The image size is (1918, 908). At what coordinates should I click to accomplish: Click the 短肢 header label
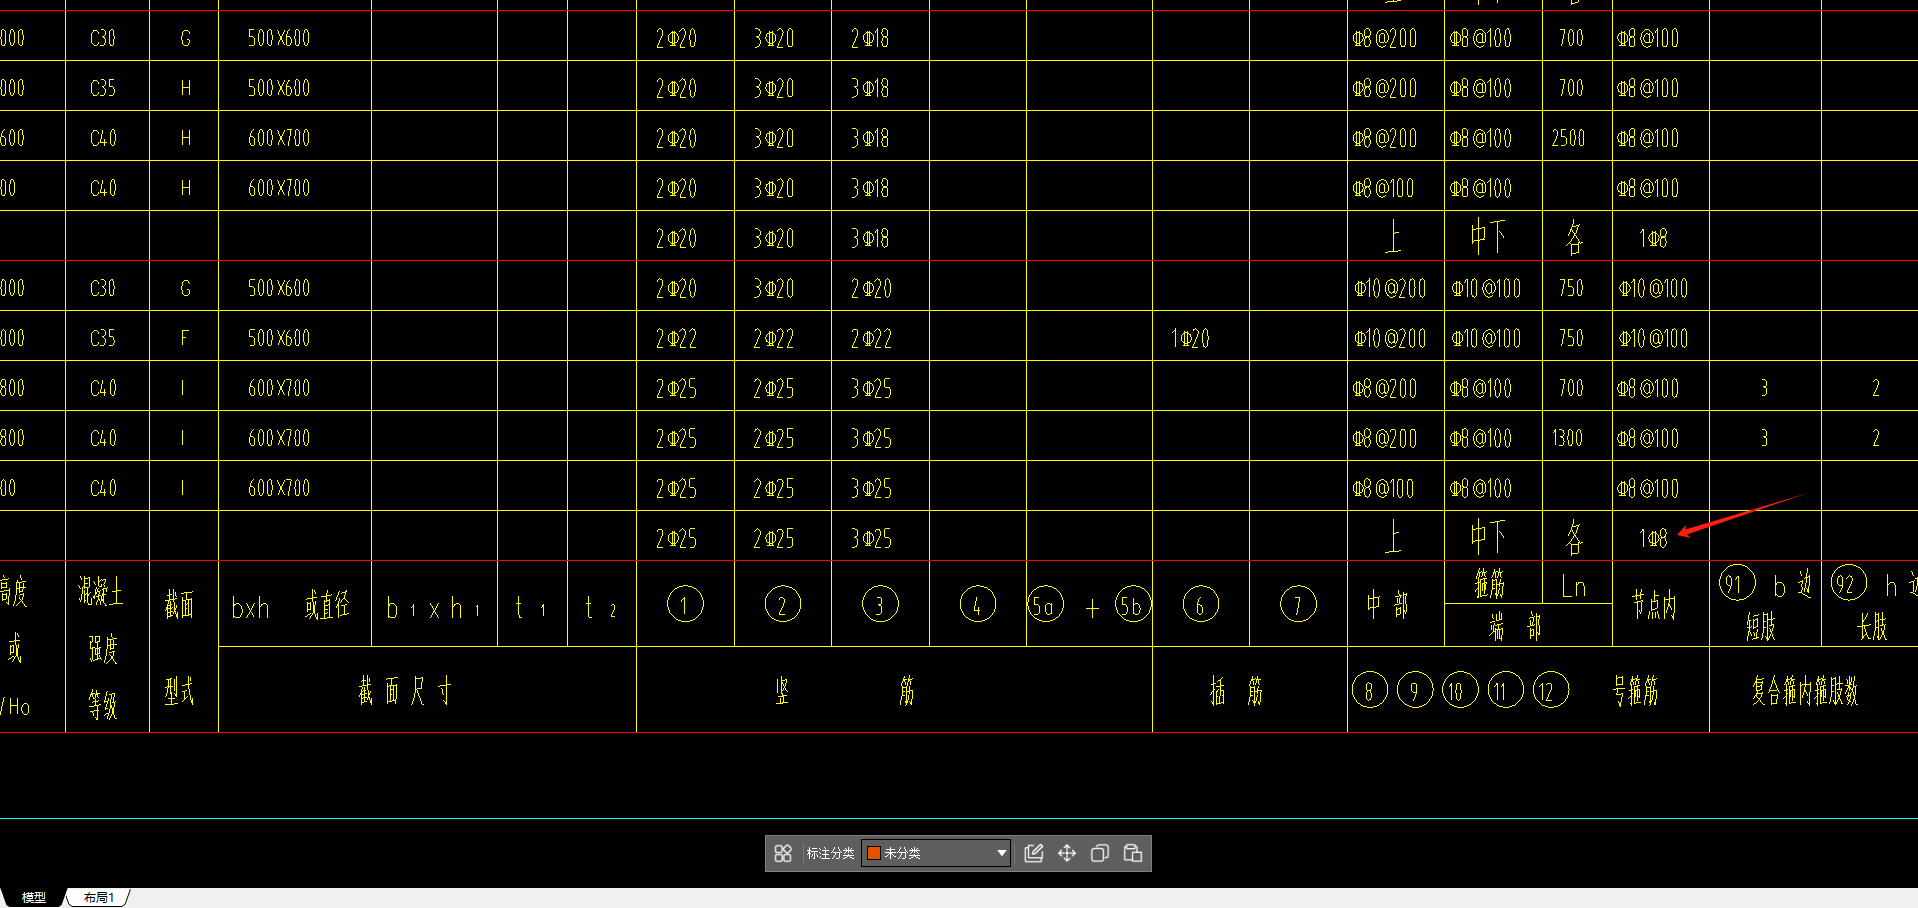1761,627
